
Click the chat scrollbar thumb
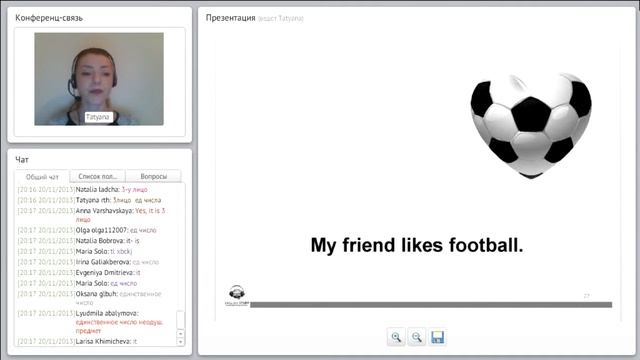pos(180,320)
